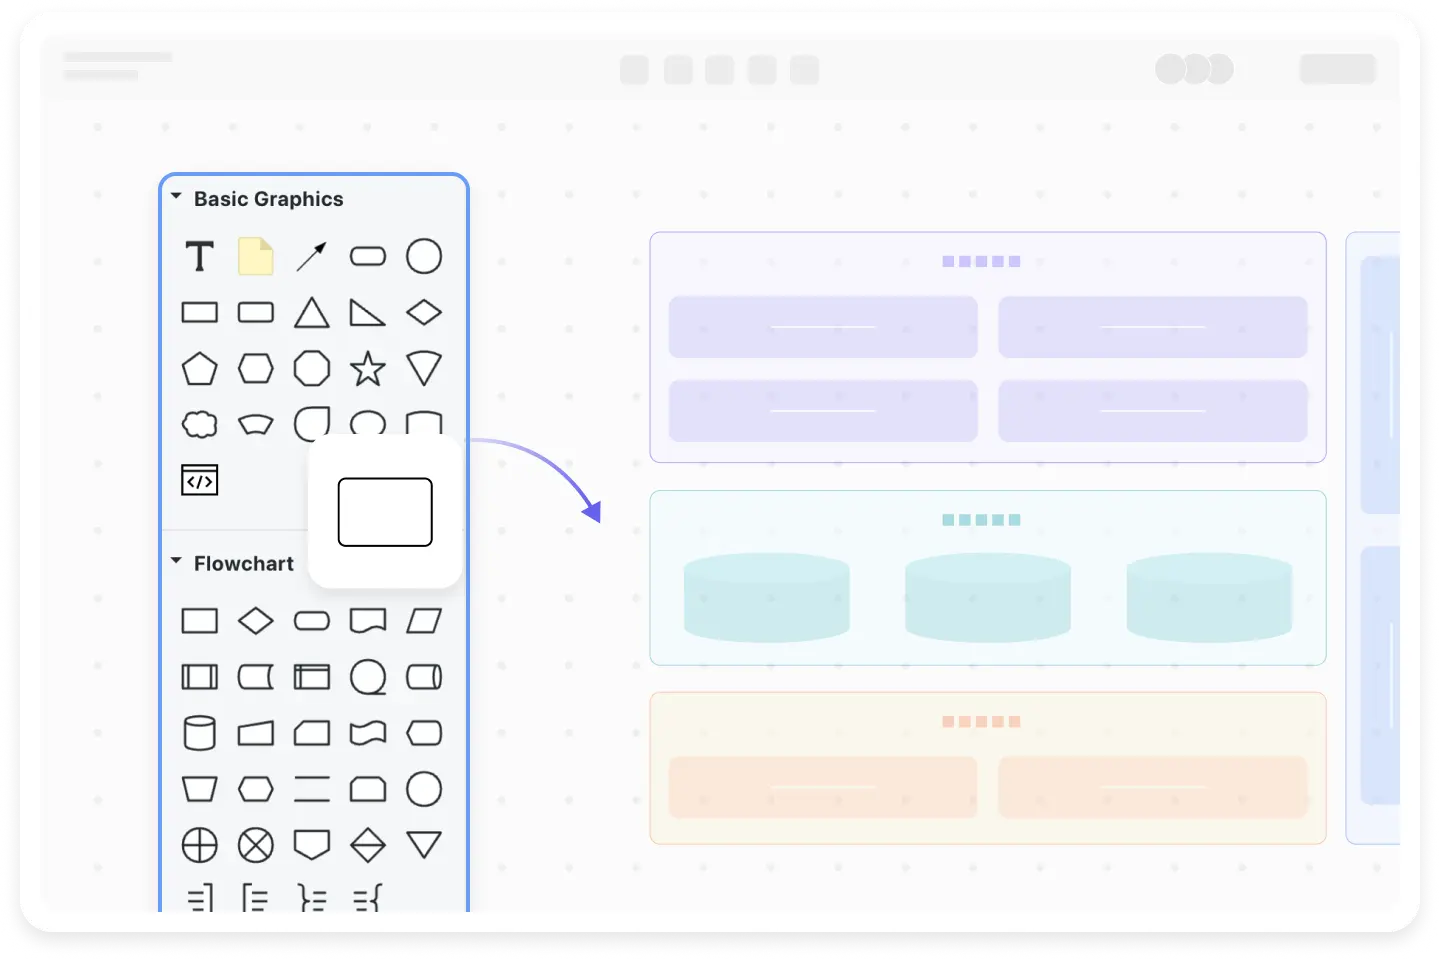
Task: Select the arrow line shape
Action: pos(312,257)
